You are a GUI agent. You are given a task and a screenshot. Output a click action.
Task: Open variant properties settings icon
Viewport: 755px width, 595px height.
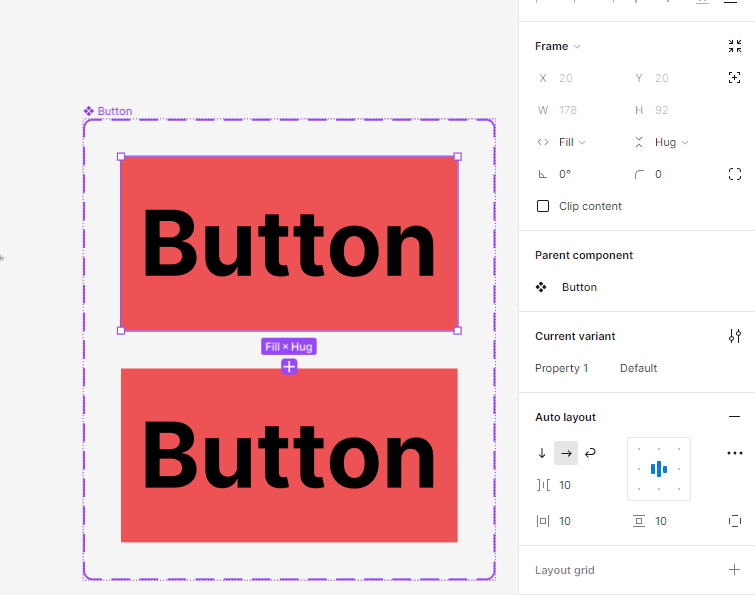click(735, 336)
